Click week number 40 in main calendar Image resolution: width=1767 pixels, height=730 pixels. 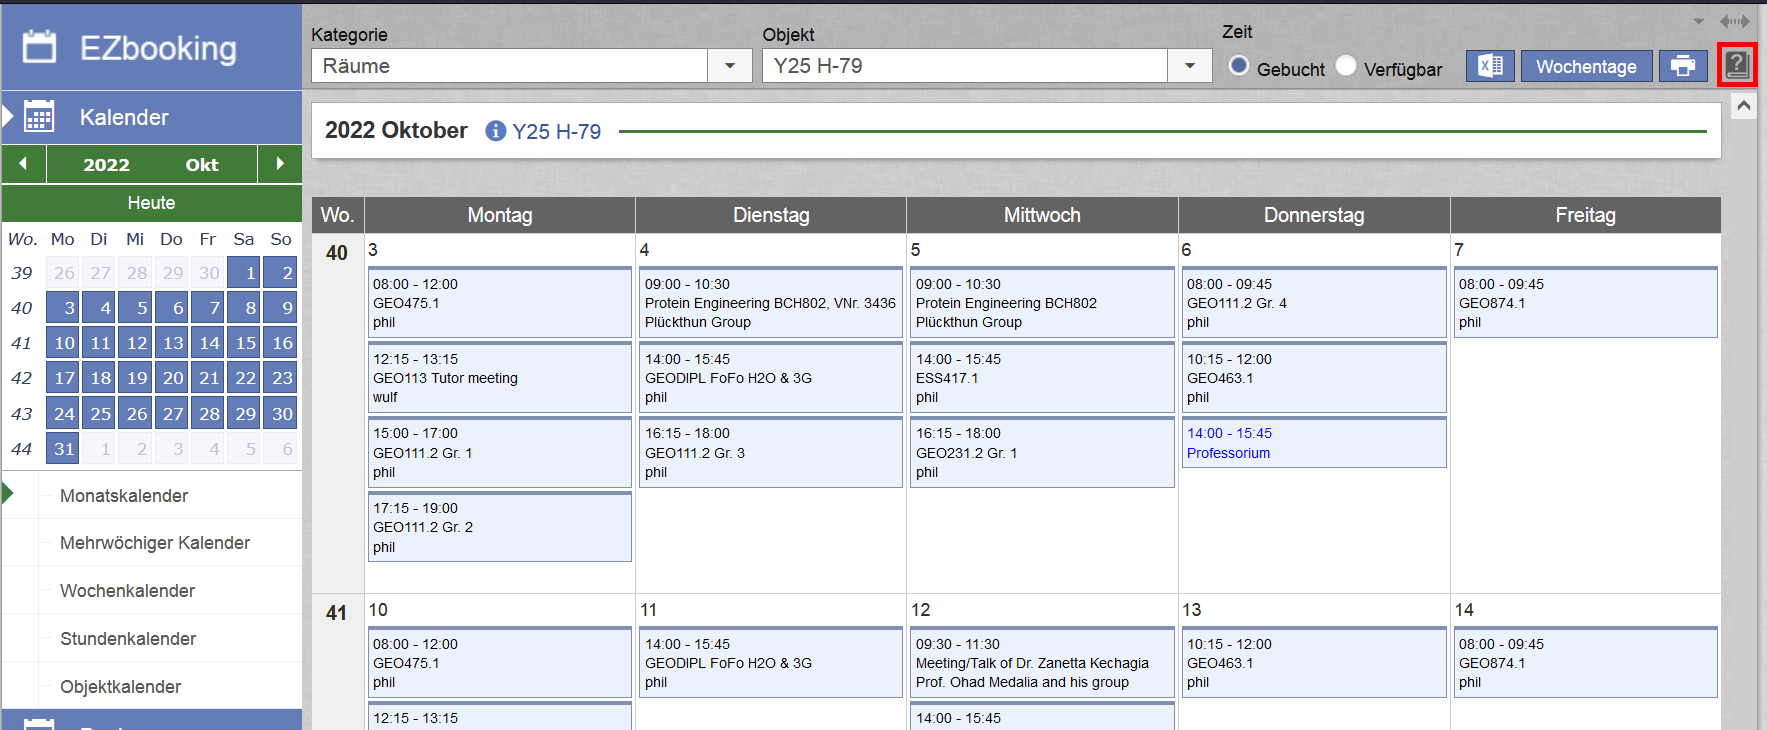[337, 253]
